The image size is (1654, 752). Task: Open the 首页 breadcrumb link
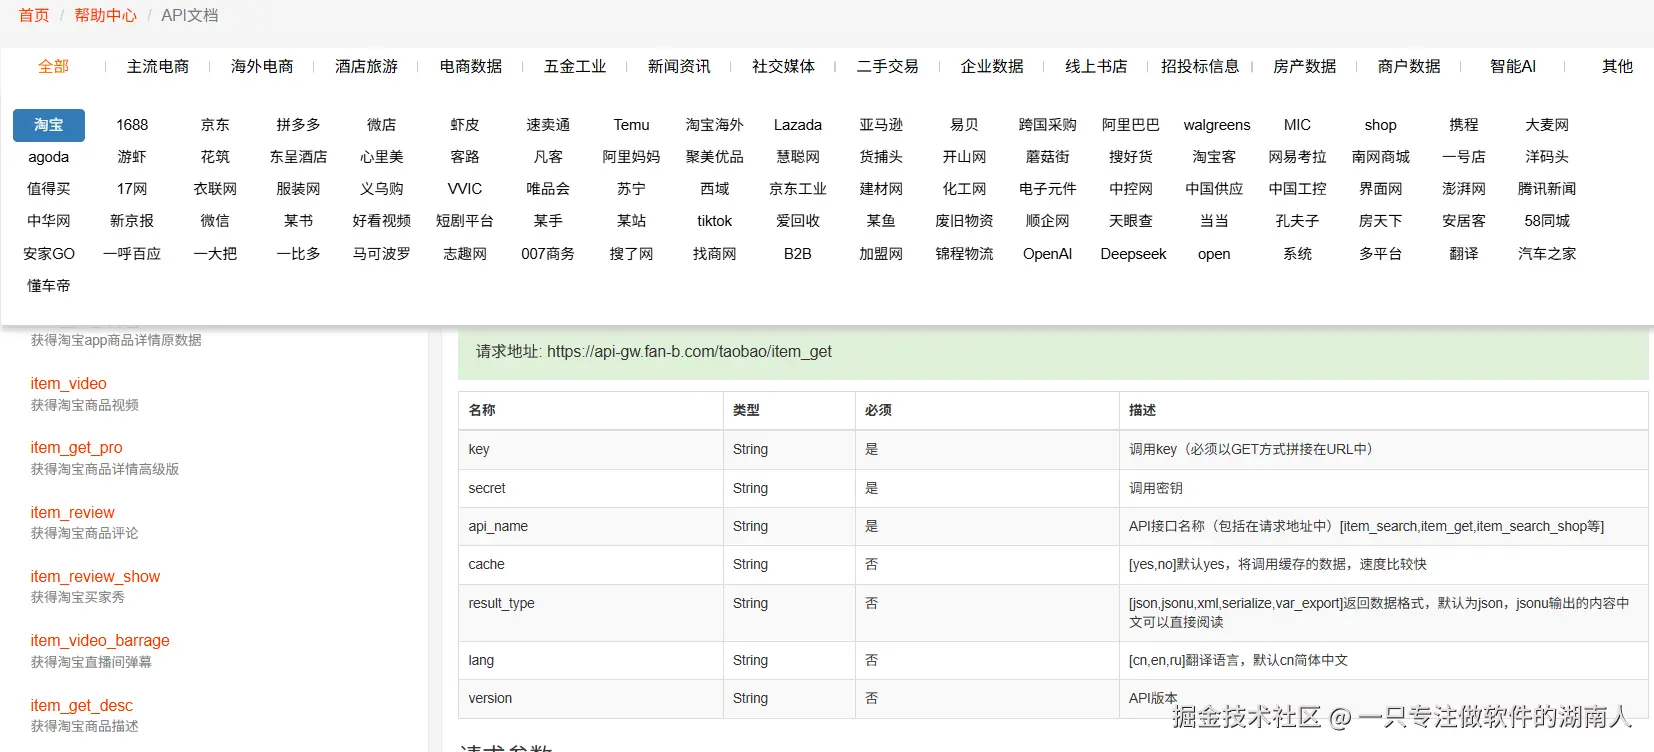coord(34,15)
